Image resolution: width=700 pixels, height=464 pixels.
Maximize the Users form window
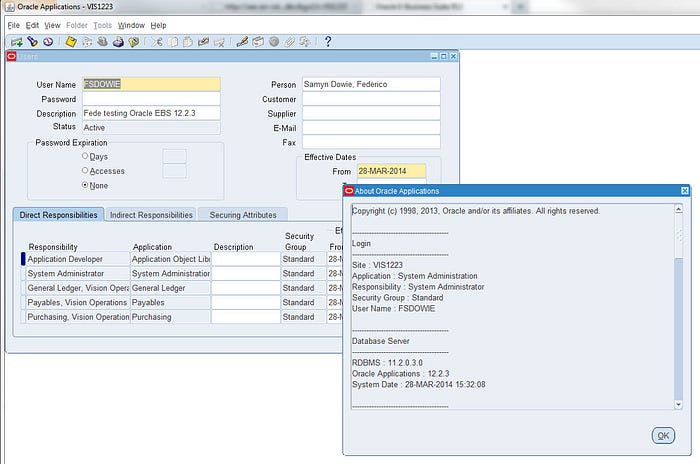coord(443,56)
